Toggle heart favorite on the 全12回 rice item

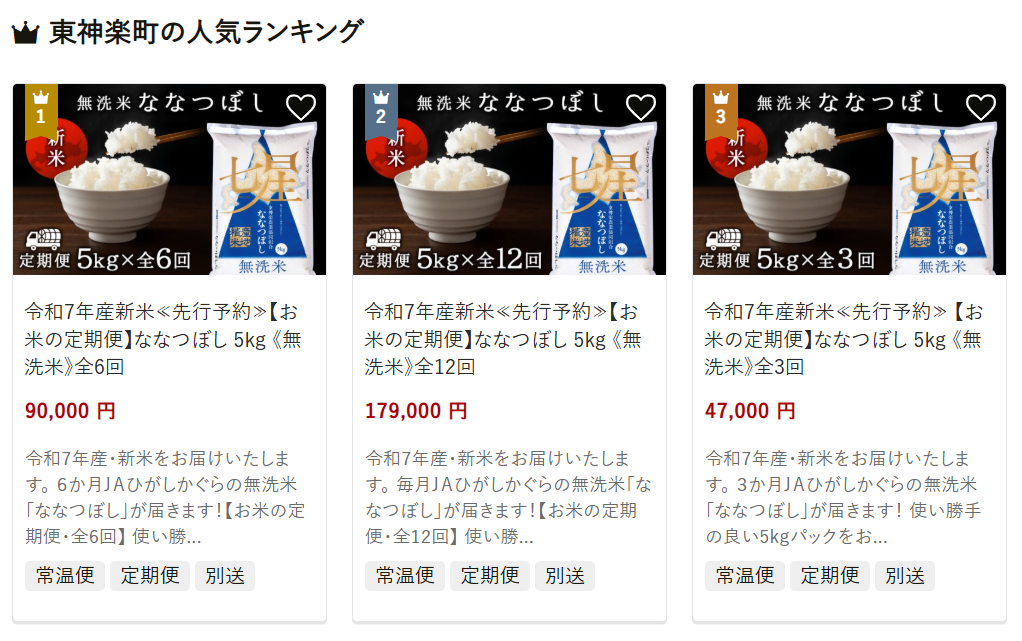coord(641,108)
